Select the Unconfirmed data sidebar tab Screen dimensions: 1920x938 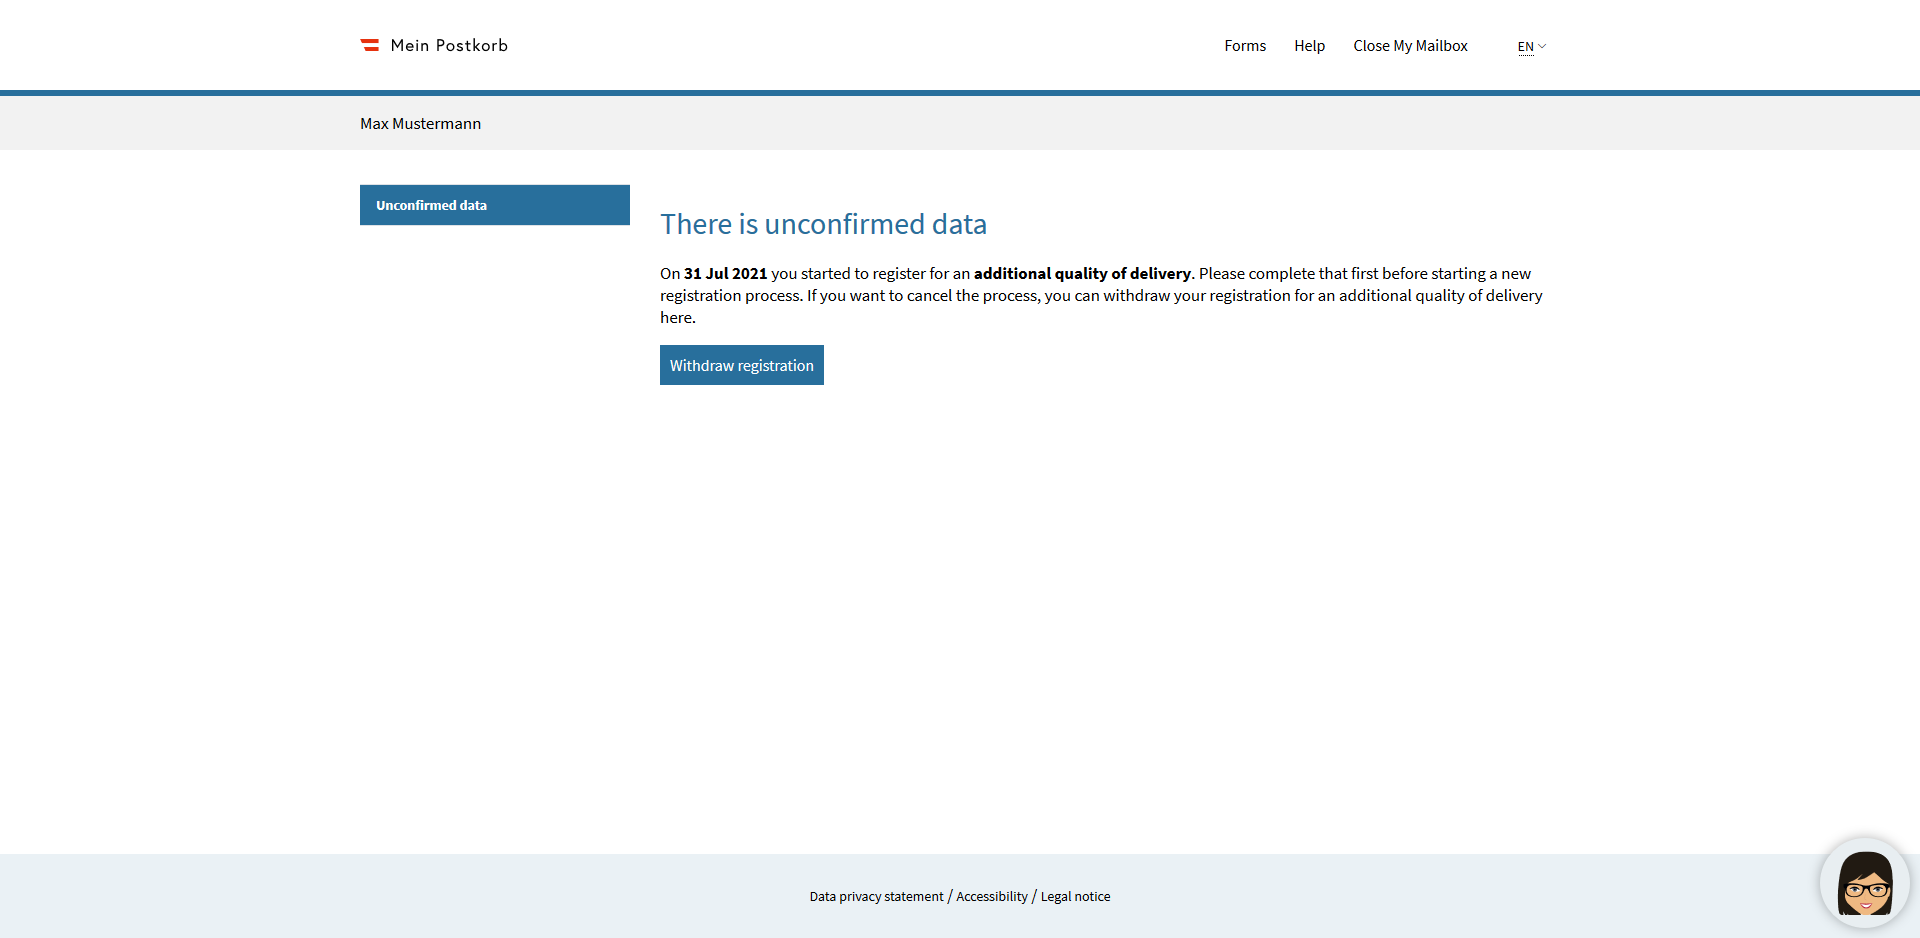(x=495, y=205)
